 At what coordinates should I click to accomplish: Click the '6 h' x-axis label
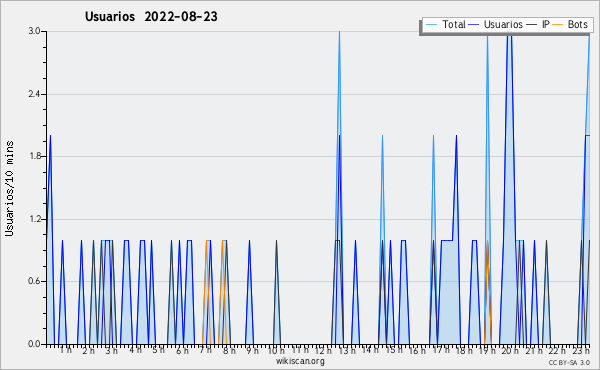pyautogui.click(x=182, y=351)
